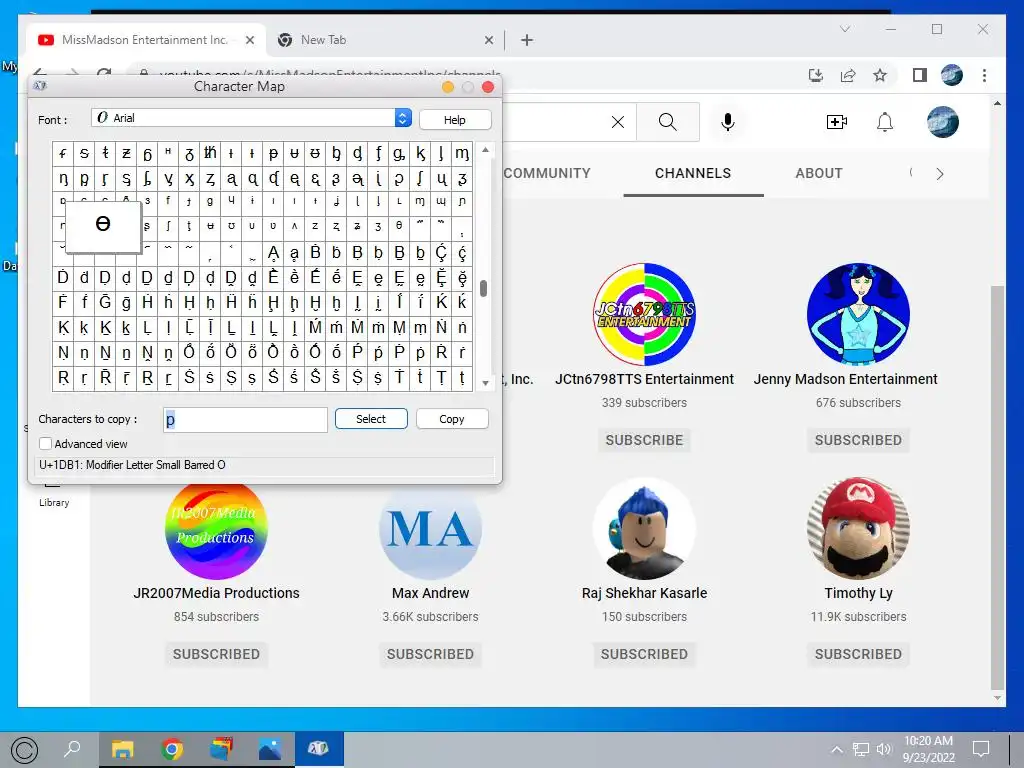This screenshot has height=768, width=1024.
Task: Click the Characters to copy input field
Action: point(245,419)
